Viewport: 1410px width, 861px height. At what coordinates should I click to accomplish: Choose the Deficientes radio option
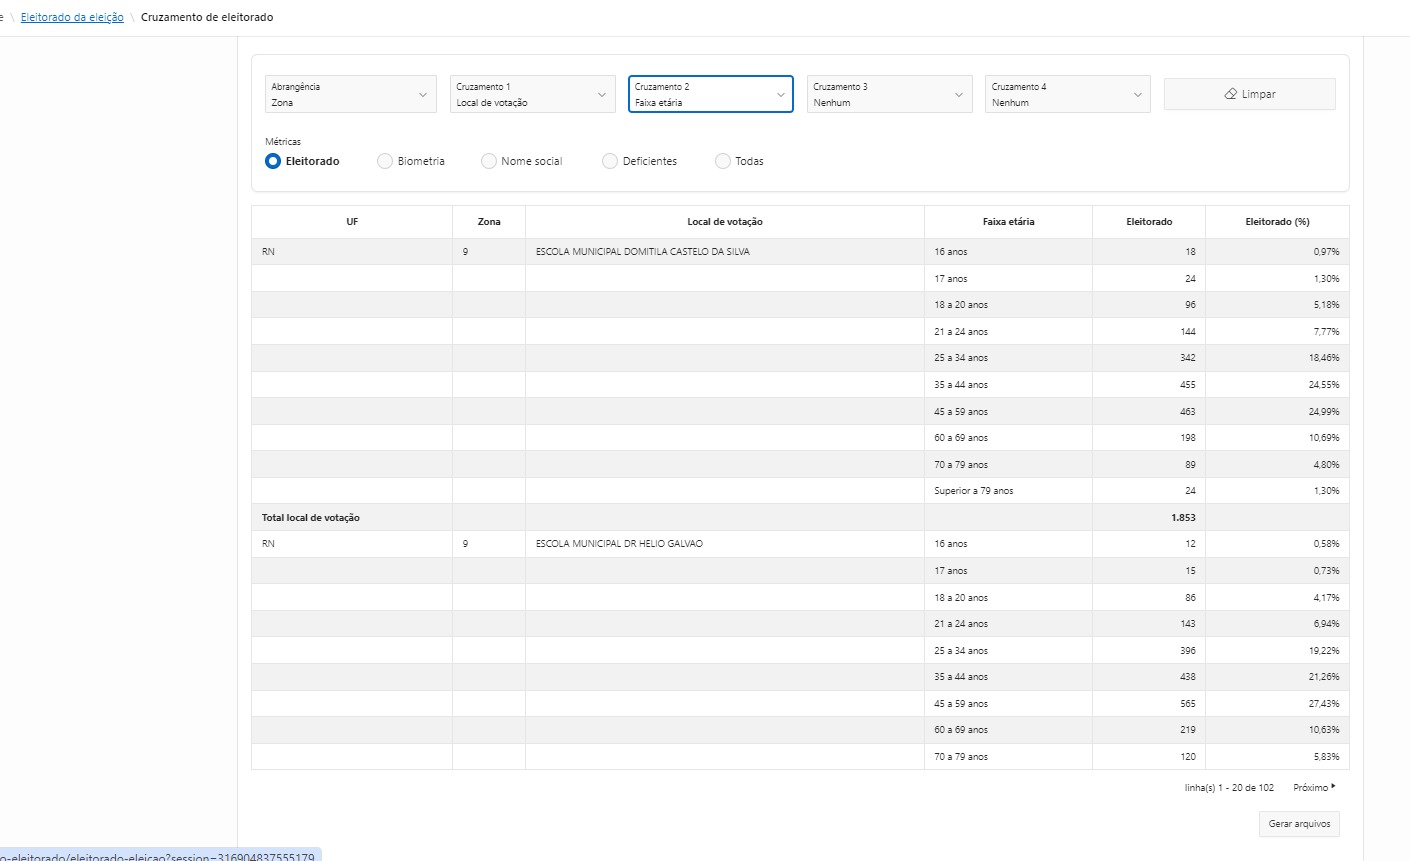(x=610, y=161)
